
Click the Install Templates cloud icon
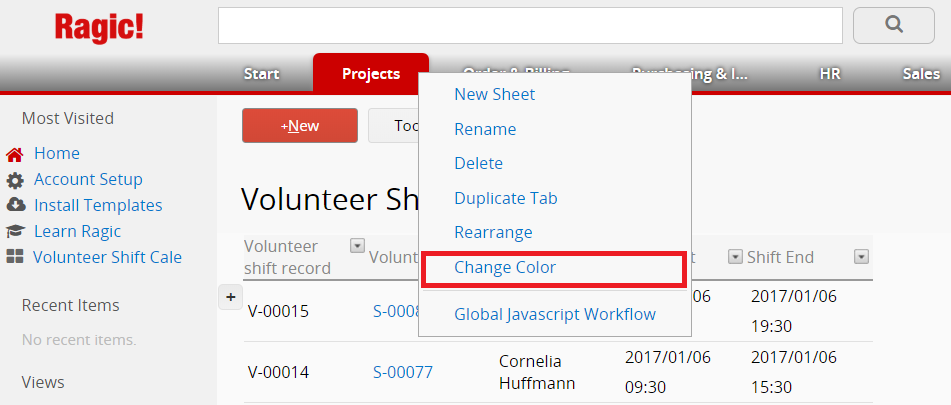point(15,206)
